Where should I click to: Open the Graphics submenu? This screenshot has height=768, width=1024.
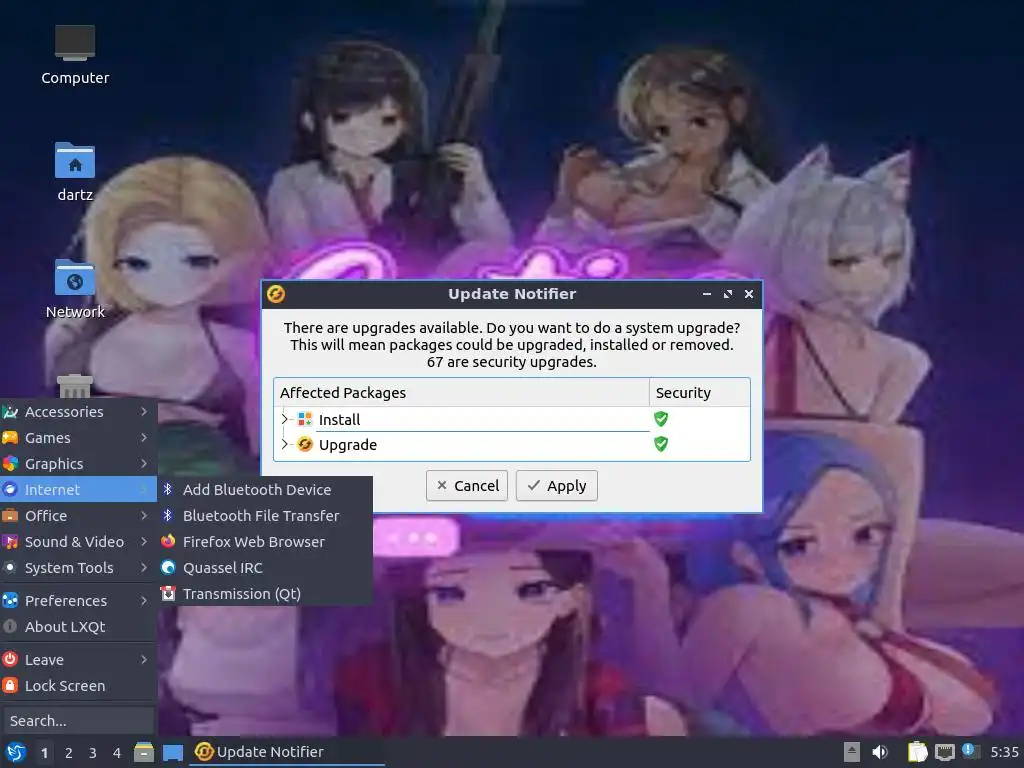78,464
